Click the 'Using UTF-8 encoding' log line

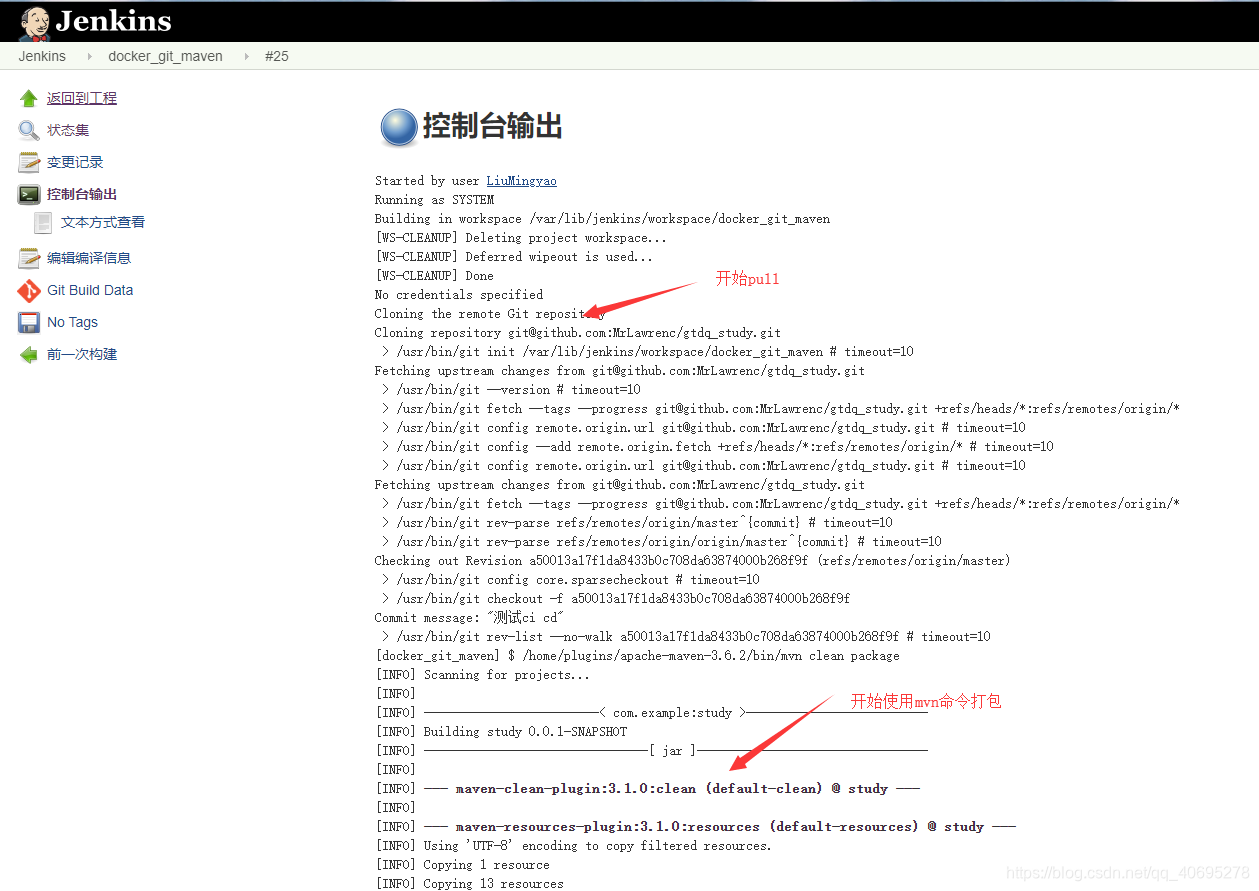[x=573, y=846]
